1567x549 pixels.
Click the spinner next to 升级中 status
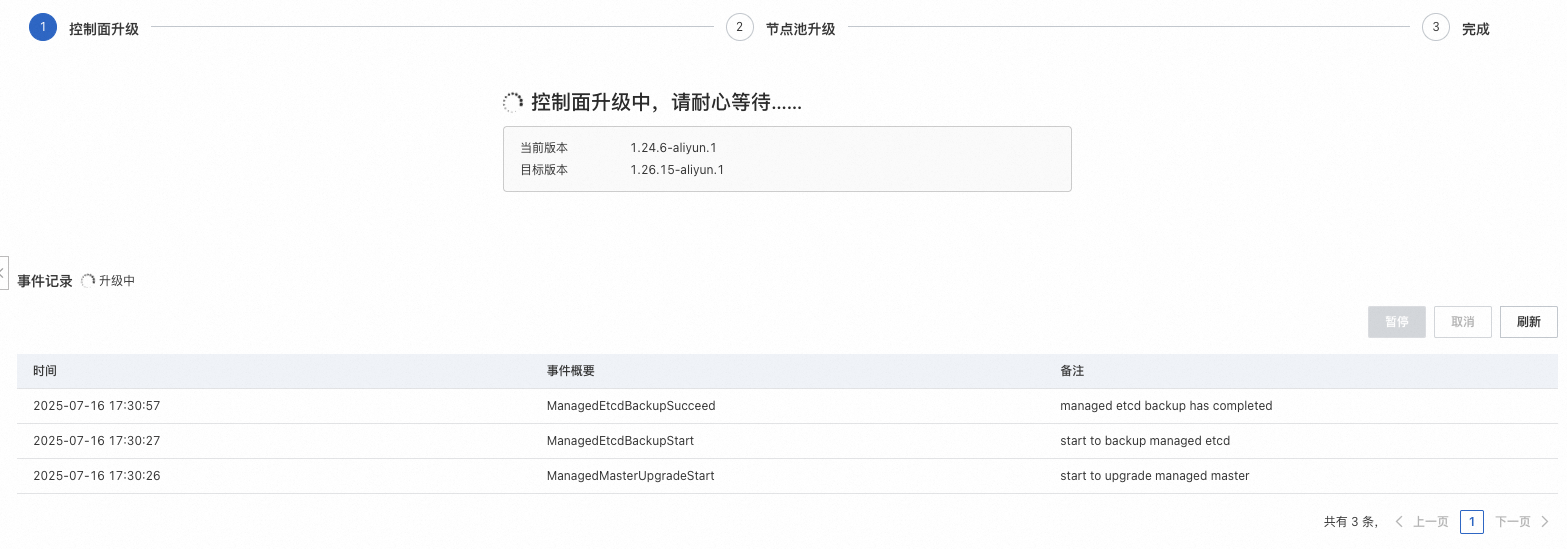pos(88,281)
